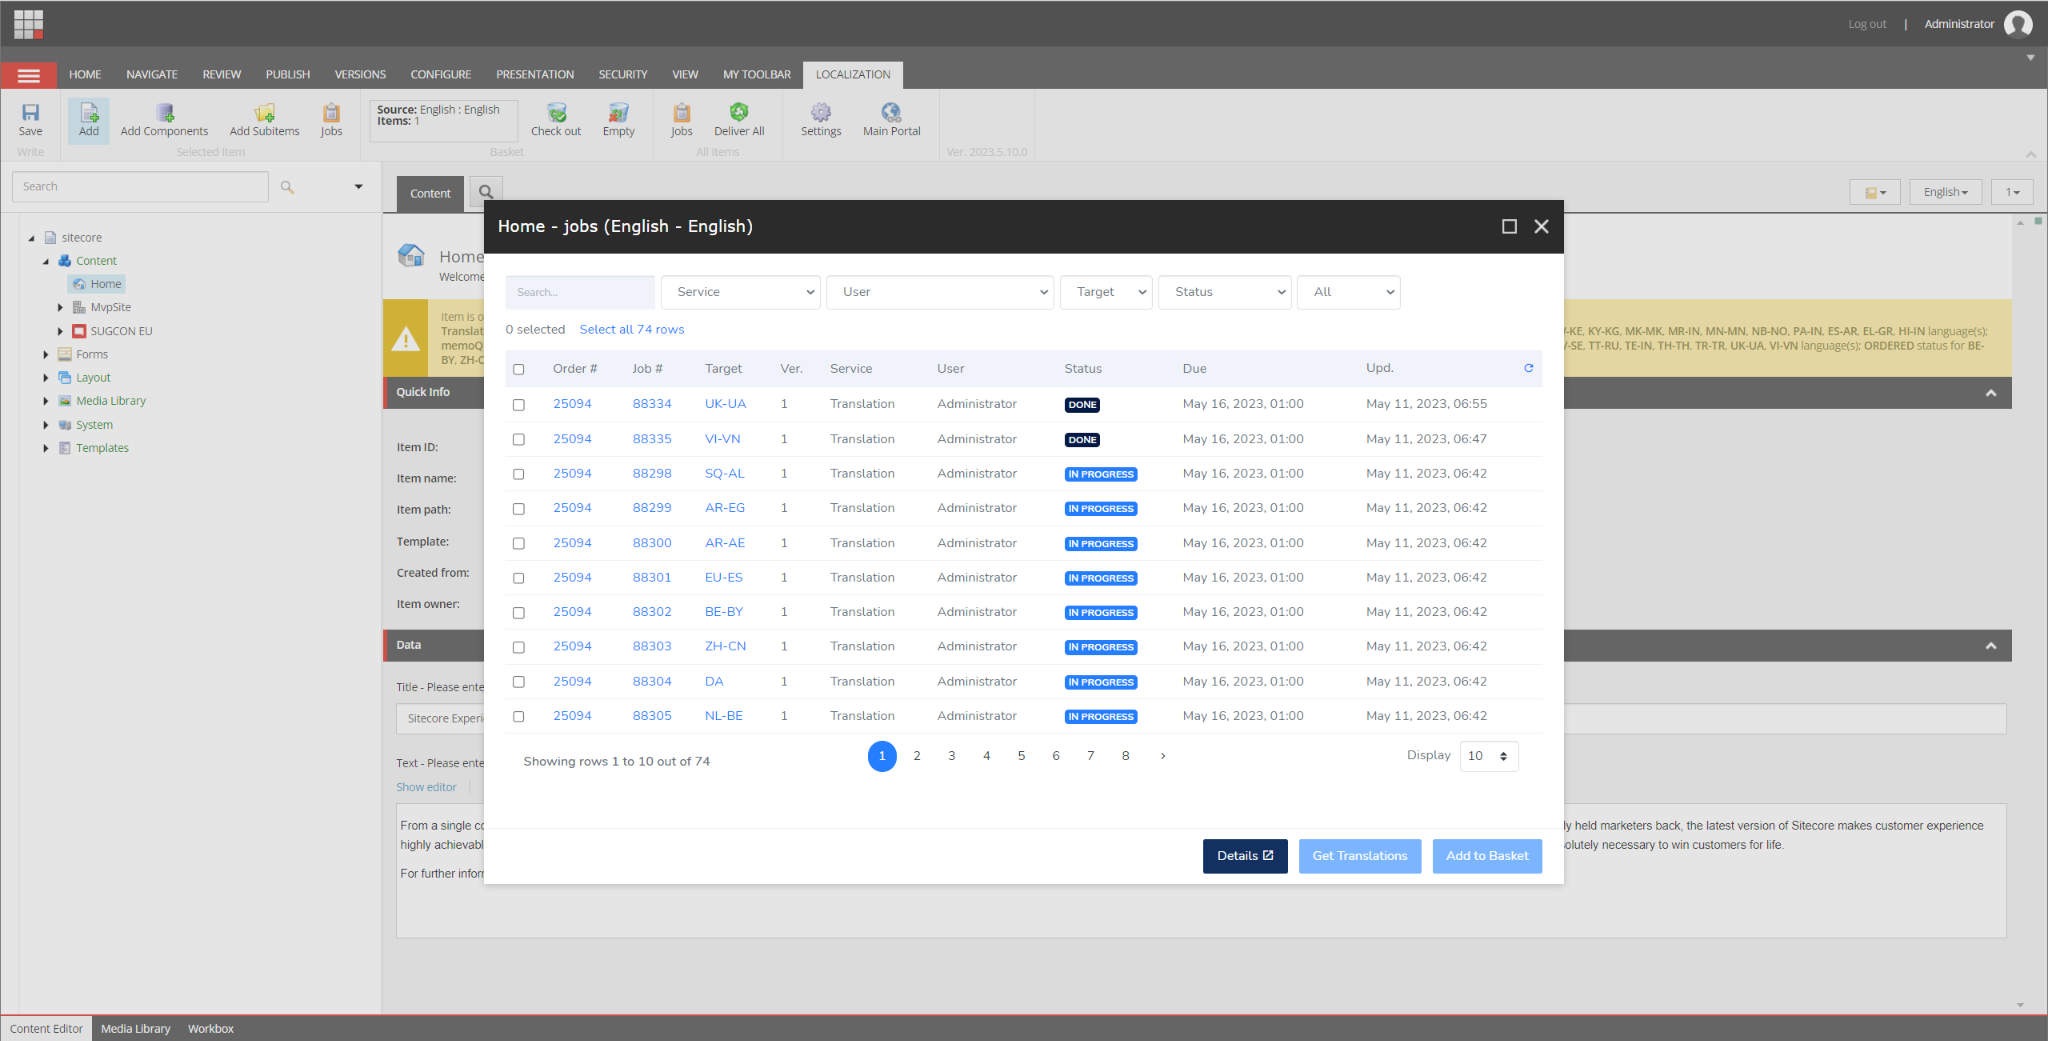Click the basket Check out icon
This screenshot has height=1041, width=2048.
point(557,112)
